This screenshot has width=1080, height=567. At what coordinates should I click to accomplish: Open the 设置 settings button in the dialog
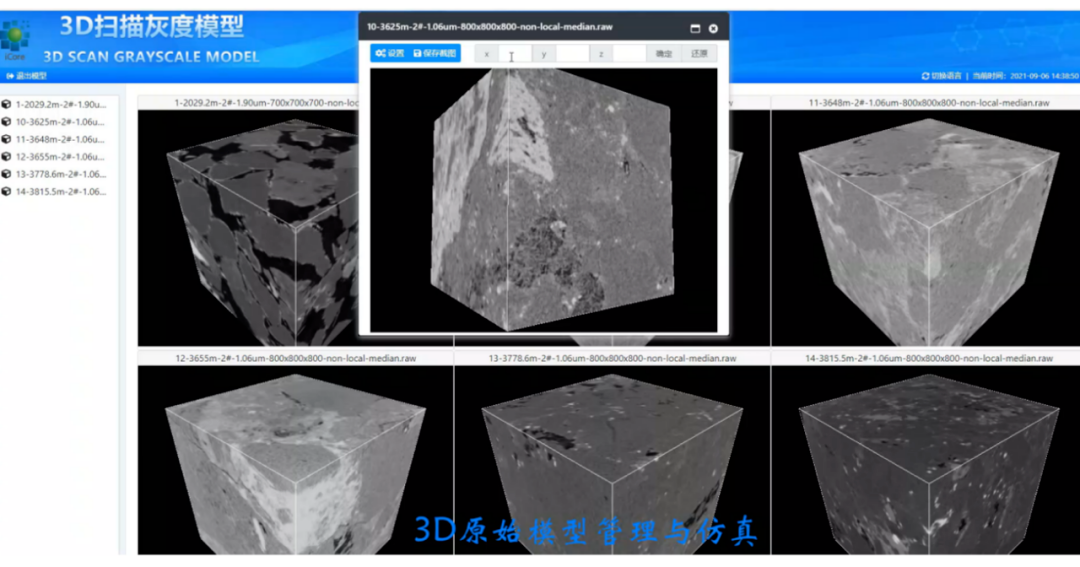[389, 53]
